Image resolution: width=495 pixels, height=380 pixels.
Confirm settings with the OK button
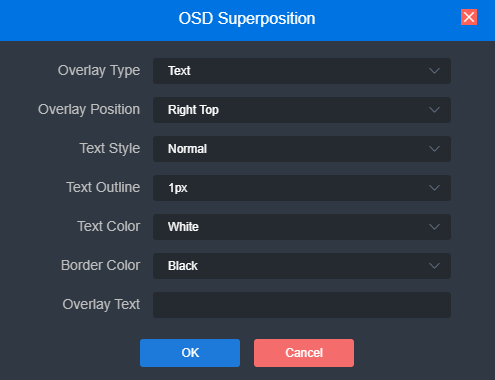click(190, 353)
